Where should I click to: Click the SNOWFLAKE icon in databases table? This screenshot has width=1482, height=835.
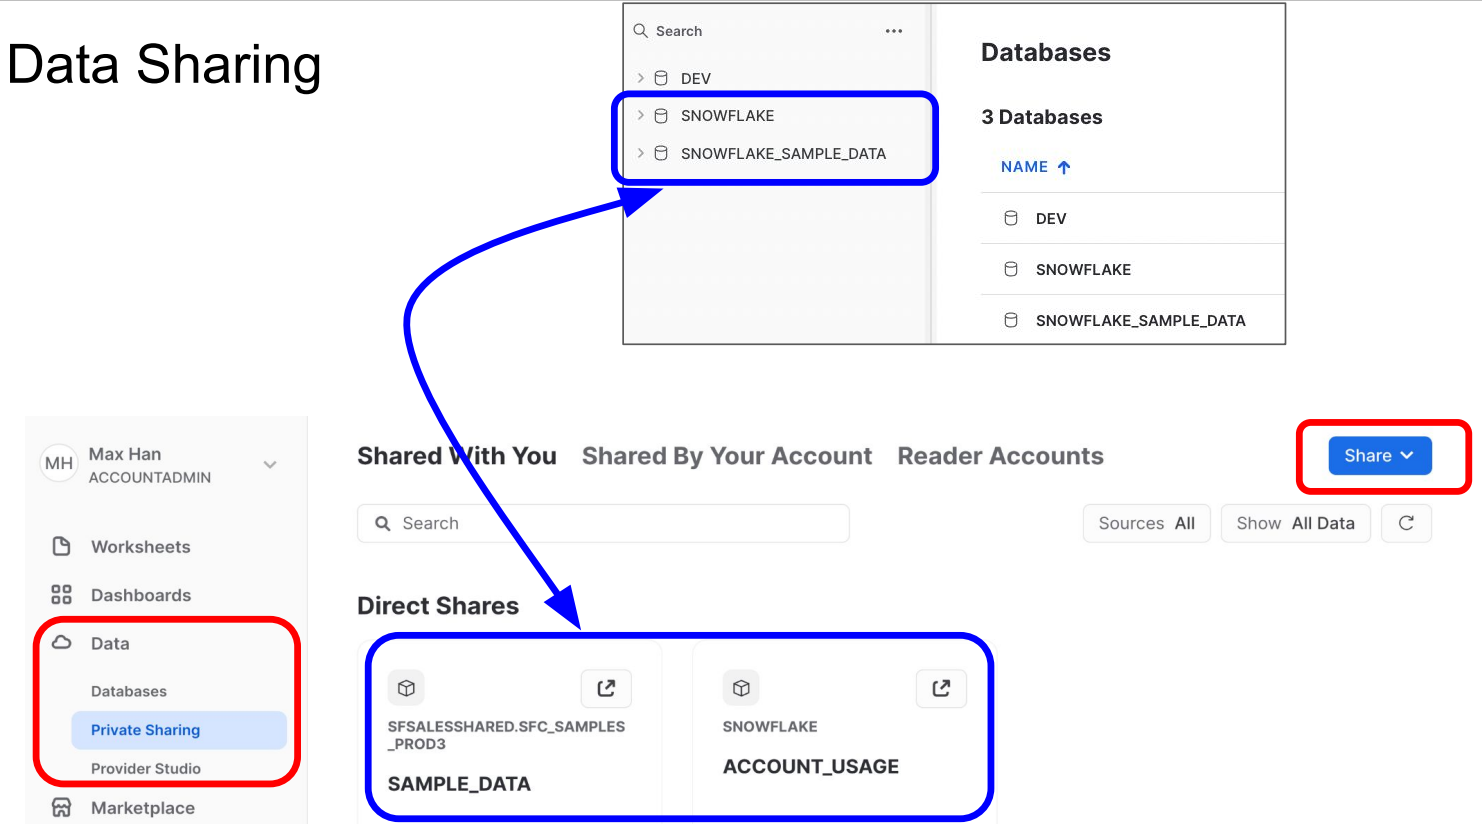pos(1011,269)
